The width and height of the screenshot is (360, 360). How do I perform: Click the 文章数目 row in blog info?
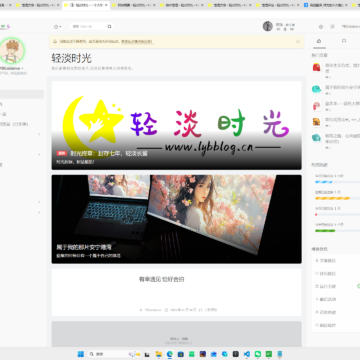point(336,260)
